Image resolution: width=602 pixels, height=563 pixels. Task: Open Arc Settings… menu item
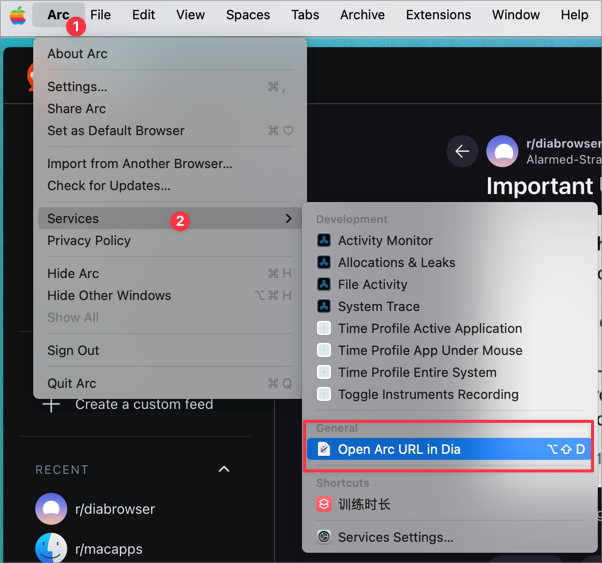pyautogui.click(x=170, y=87)
